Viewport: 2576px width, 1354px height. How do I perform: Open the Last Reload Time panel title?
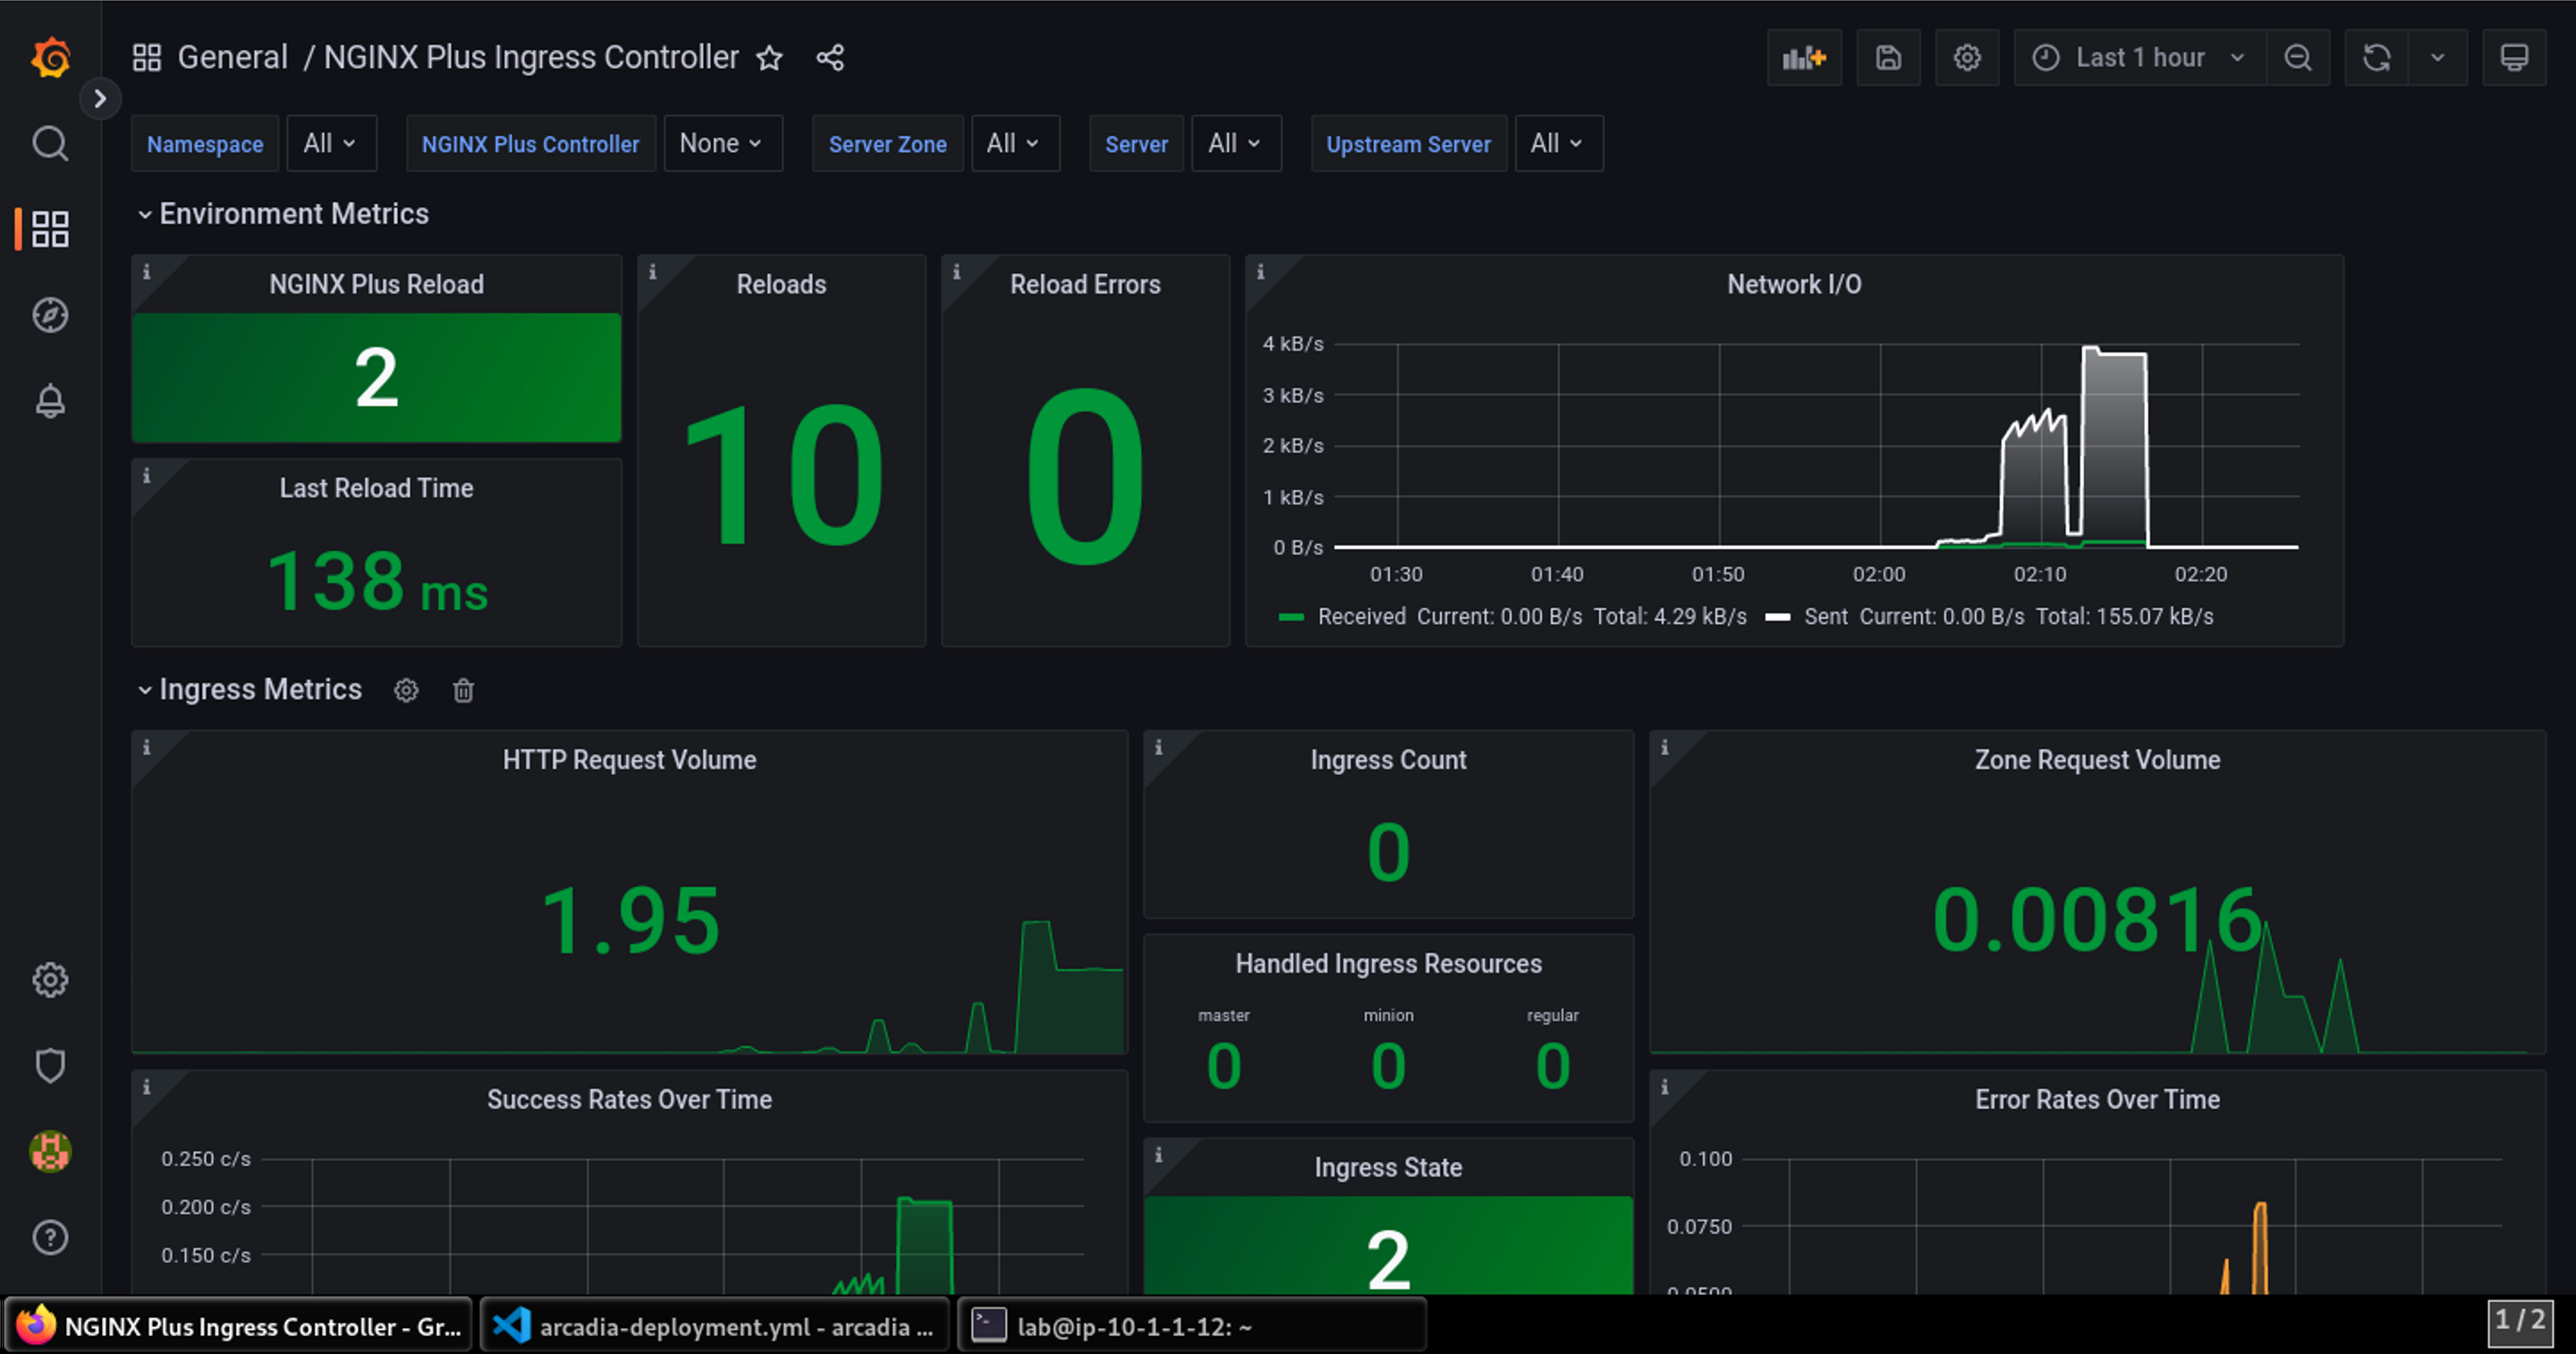point(376,488)
